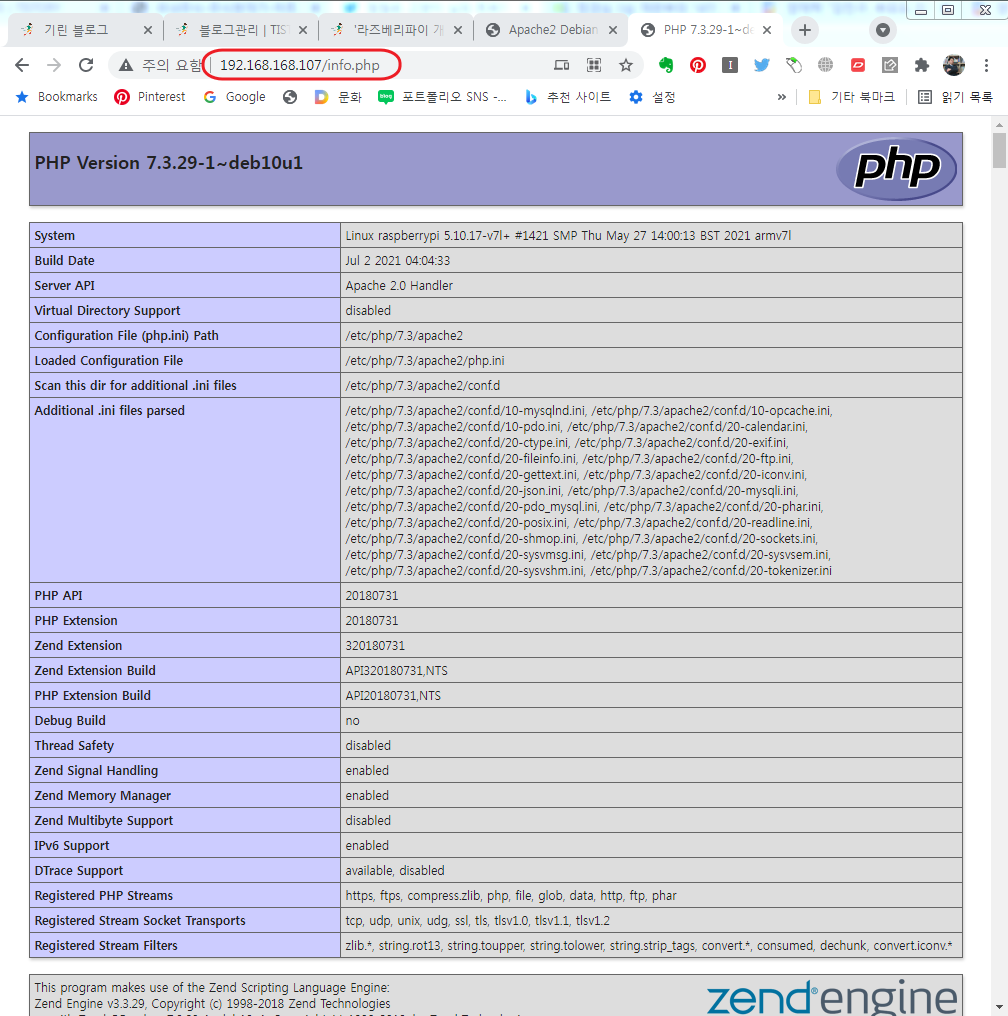Screen dimensions: 1008x1016
Task: Click the PHP logo in the header
Action: [897, 168]
